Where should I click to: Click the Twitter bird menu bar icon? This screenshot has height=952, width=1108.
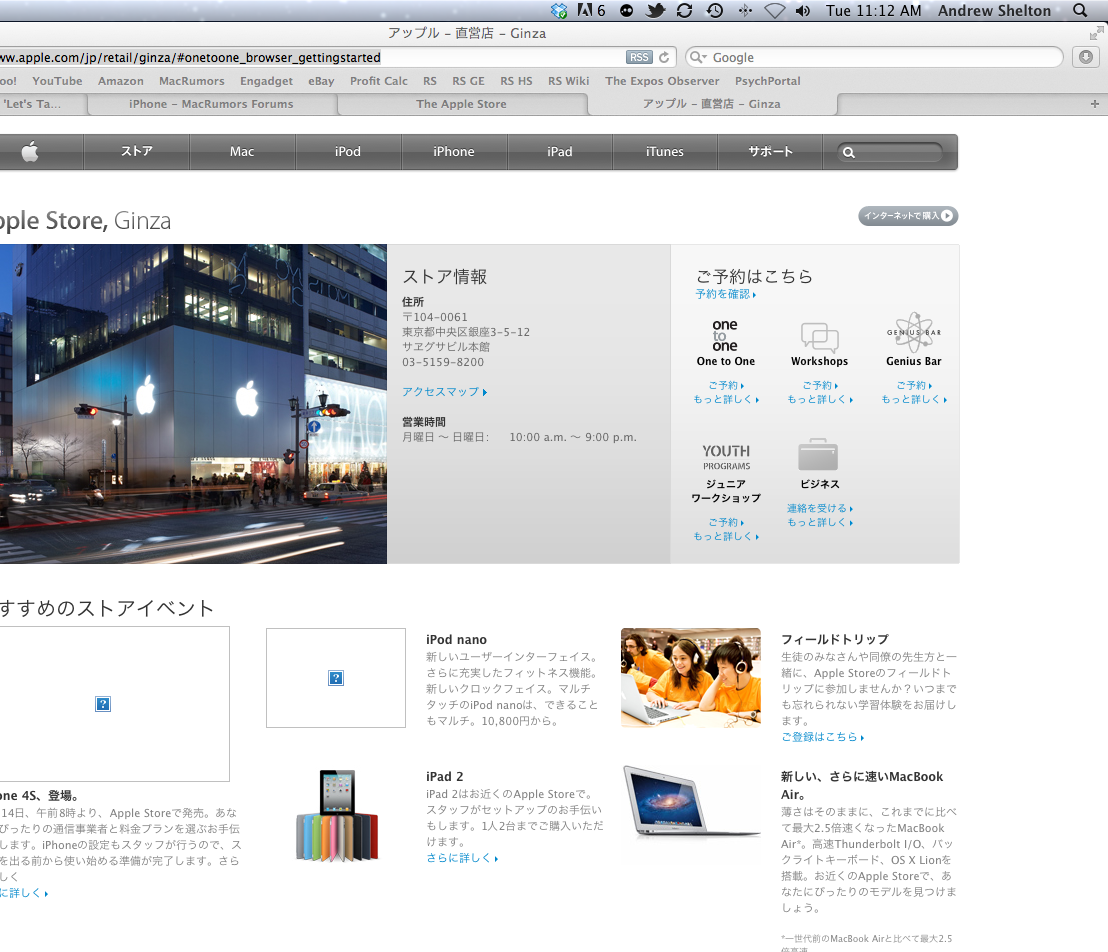pos(656,11)
